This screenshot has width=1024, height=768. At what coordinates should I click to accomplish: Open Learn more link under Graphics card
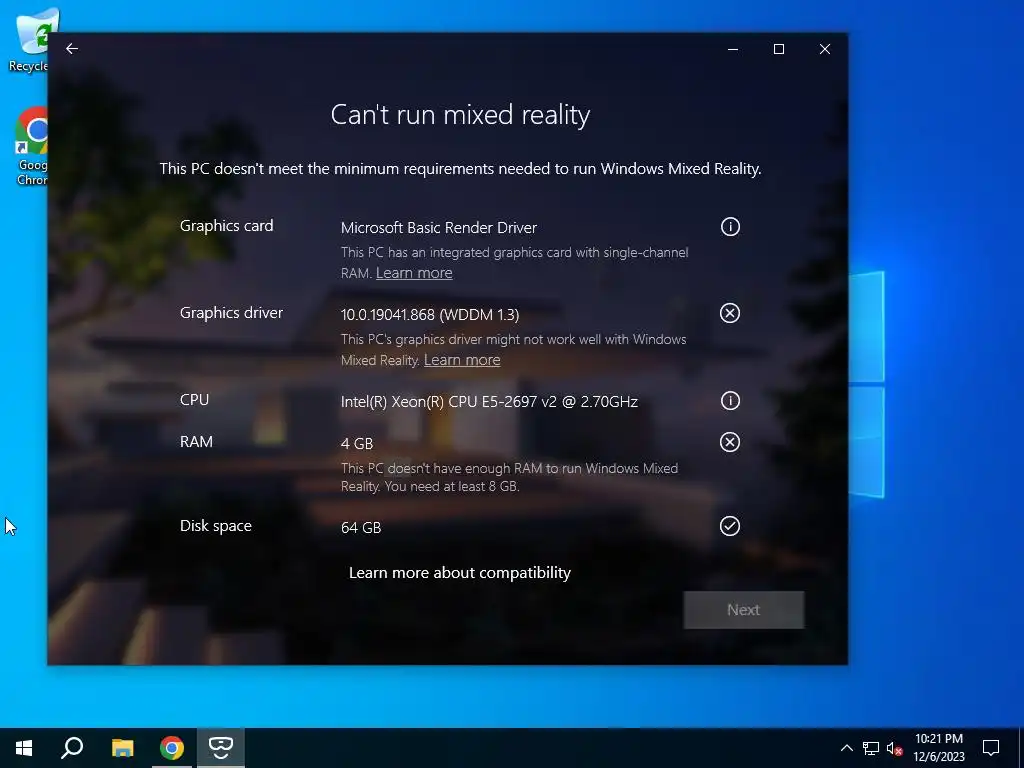coord(414,273)
